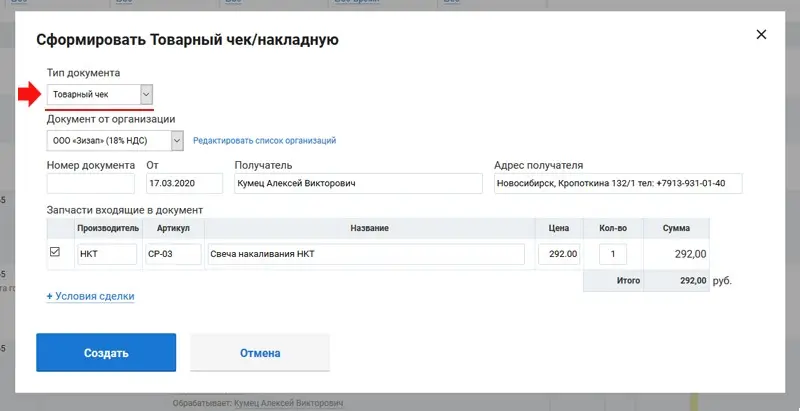Click the Артикул field CP-03

tap(173, 254)
